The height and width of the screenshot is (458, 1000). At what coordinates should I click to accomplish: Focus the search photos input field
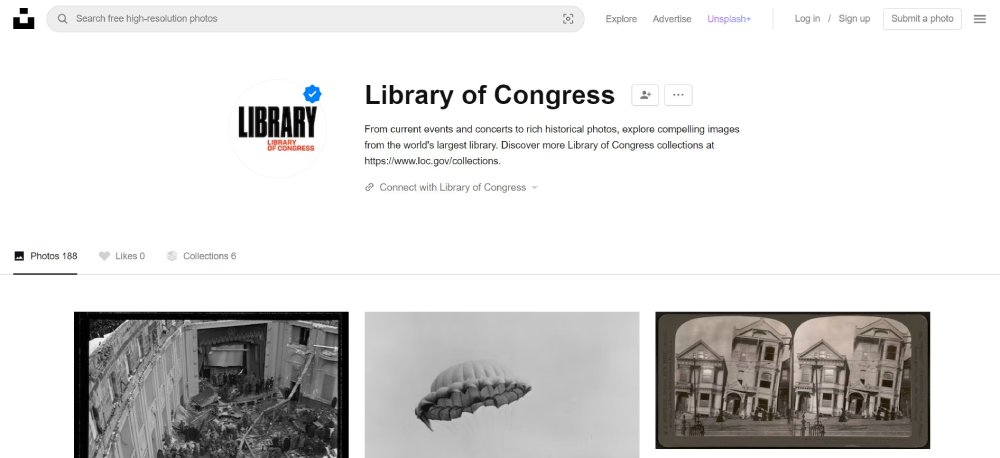point(315,19)
